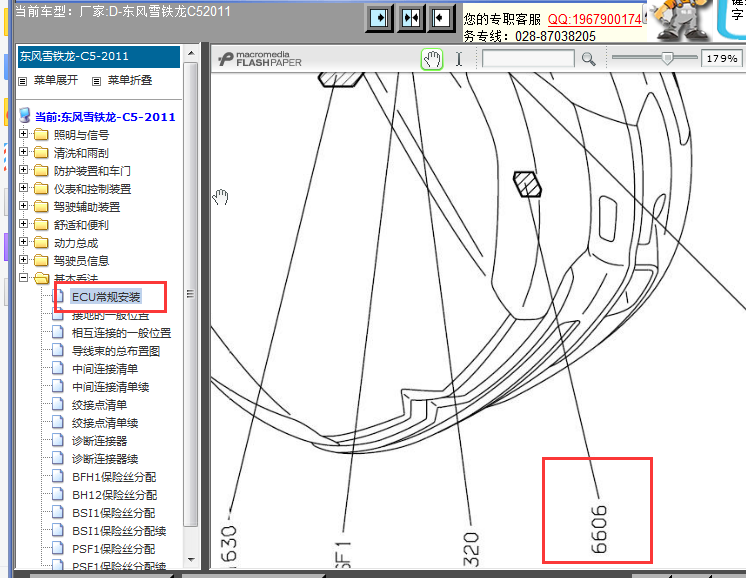Open the 诊断连接器续 document
Image resolution: width=746 pixels, height=578 pixels.
coord(105,459)
